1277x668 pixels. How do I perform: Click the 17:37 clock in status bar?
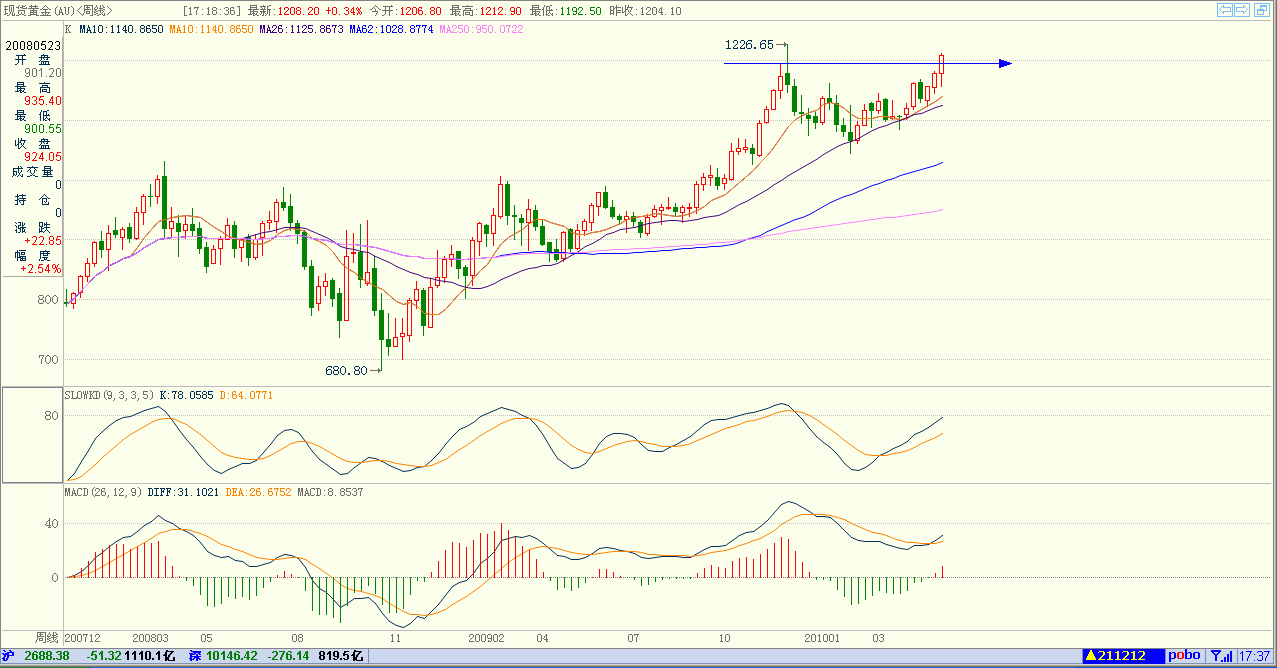(x=1256, y=656)
